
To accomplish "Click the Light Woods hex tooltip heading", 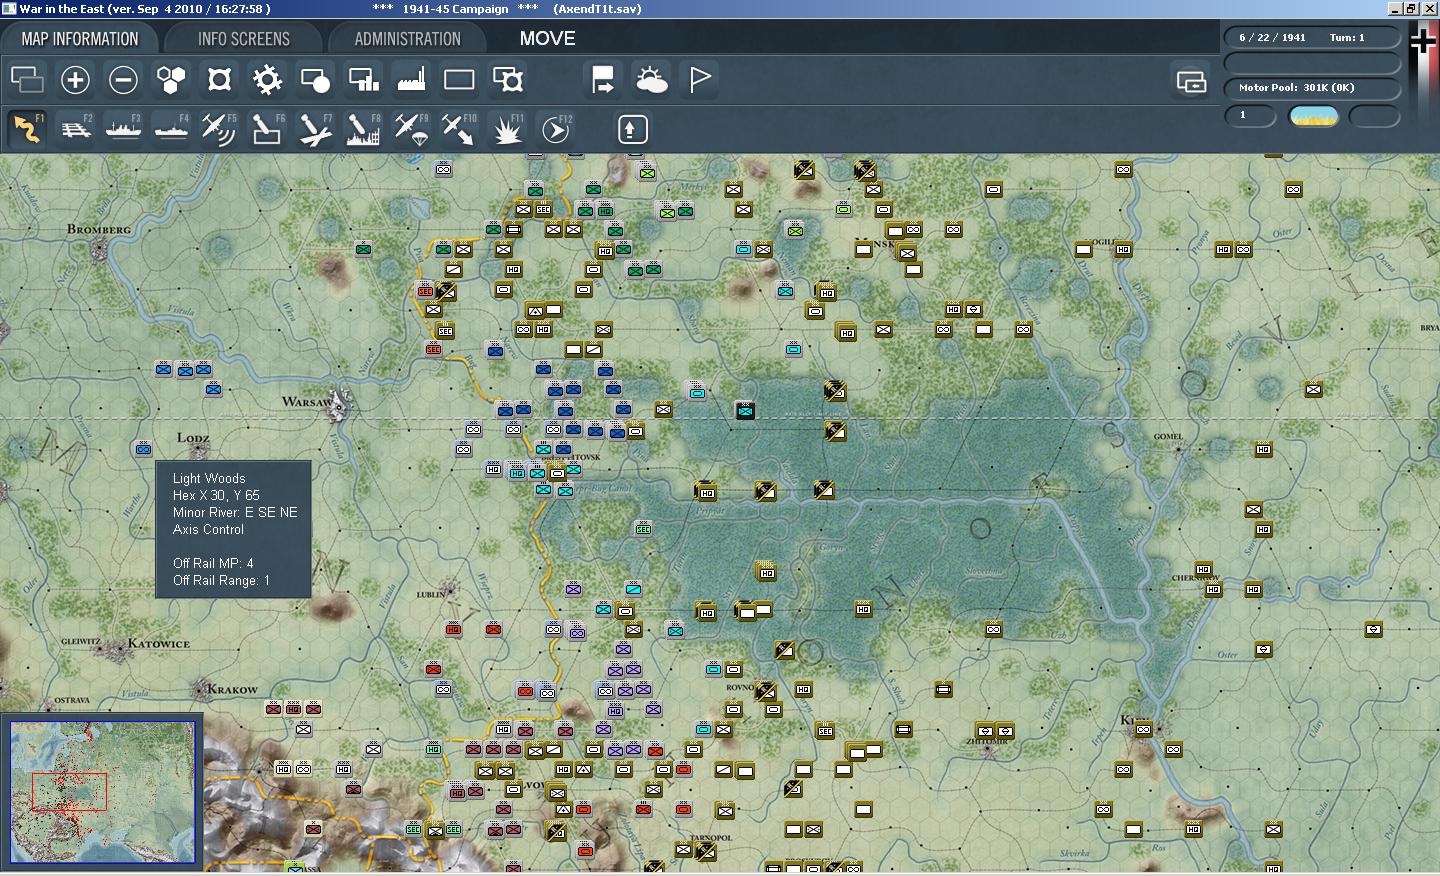I will (209, 478).
